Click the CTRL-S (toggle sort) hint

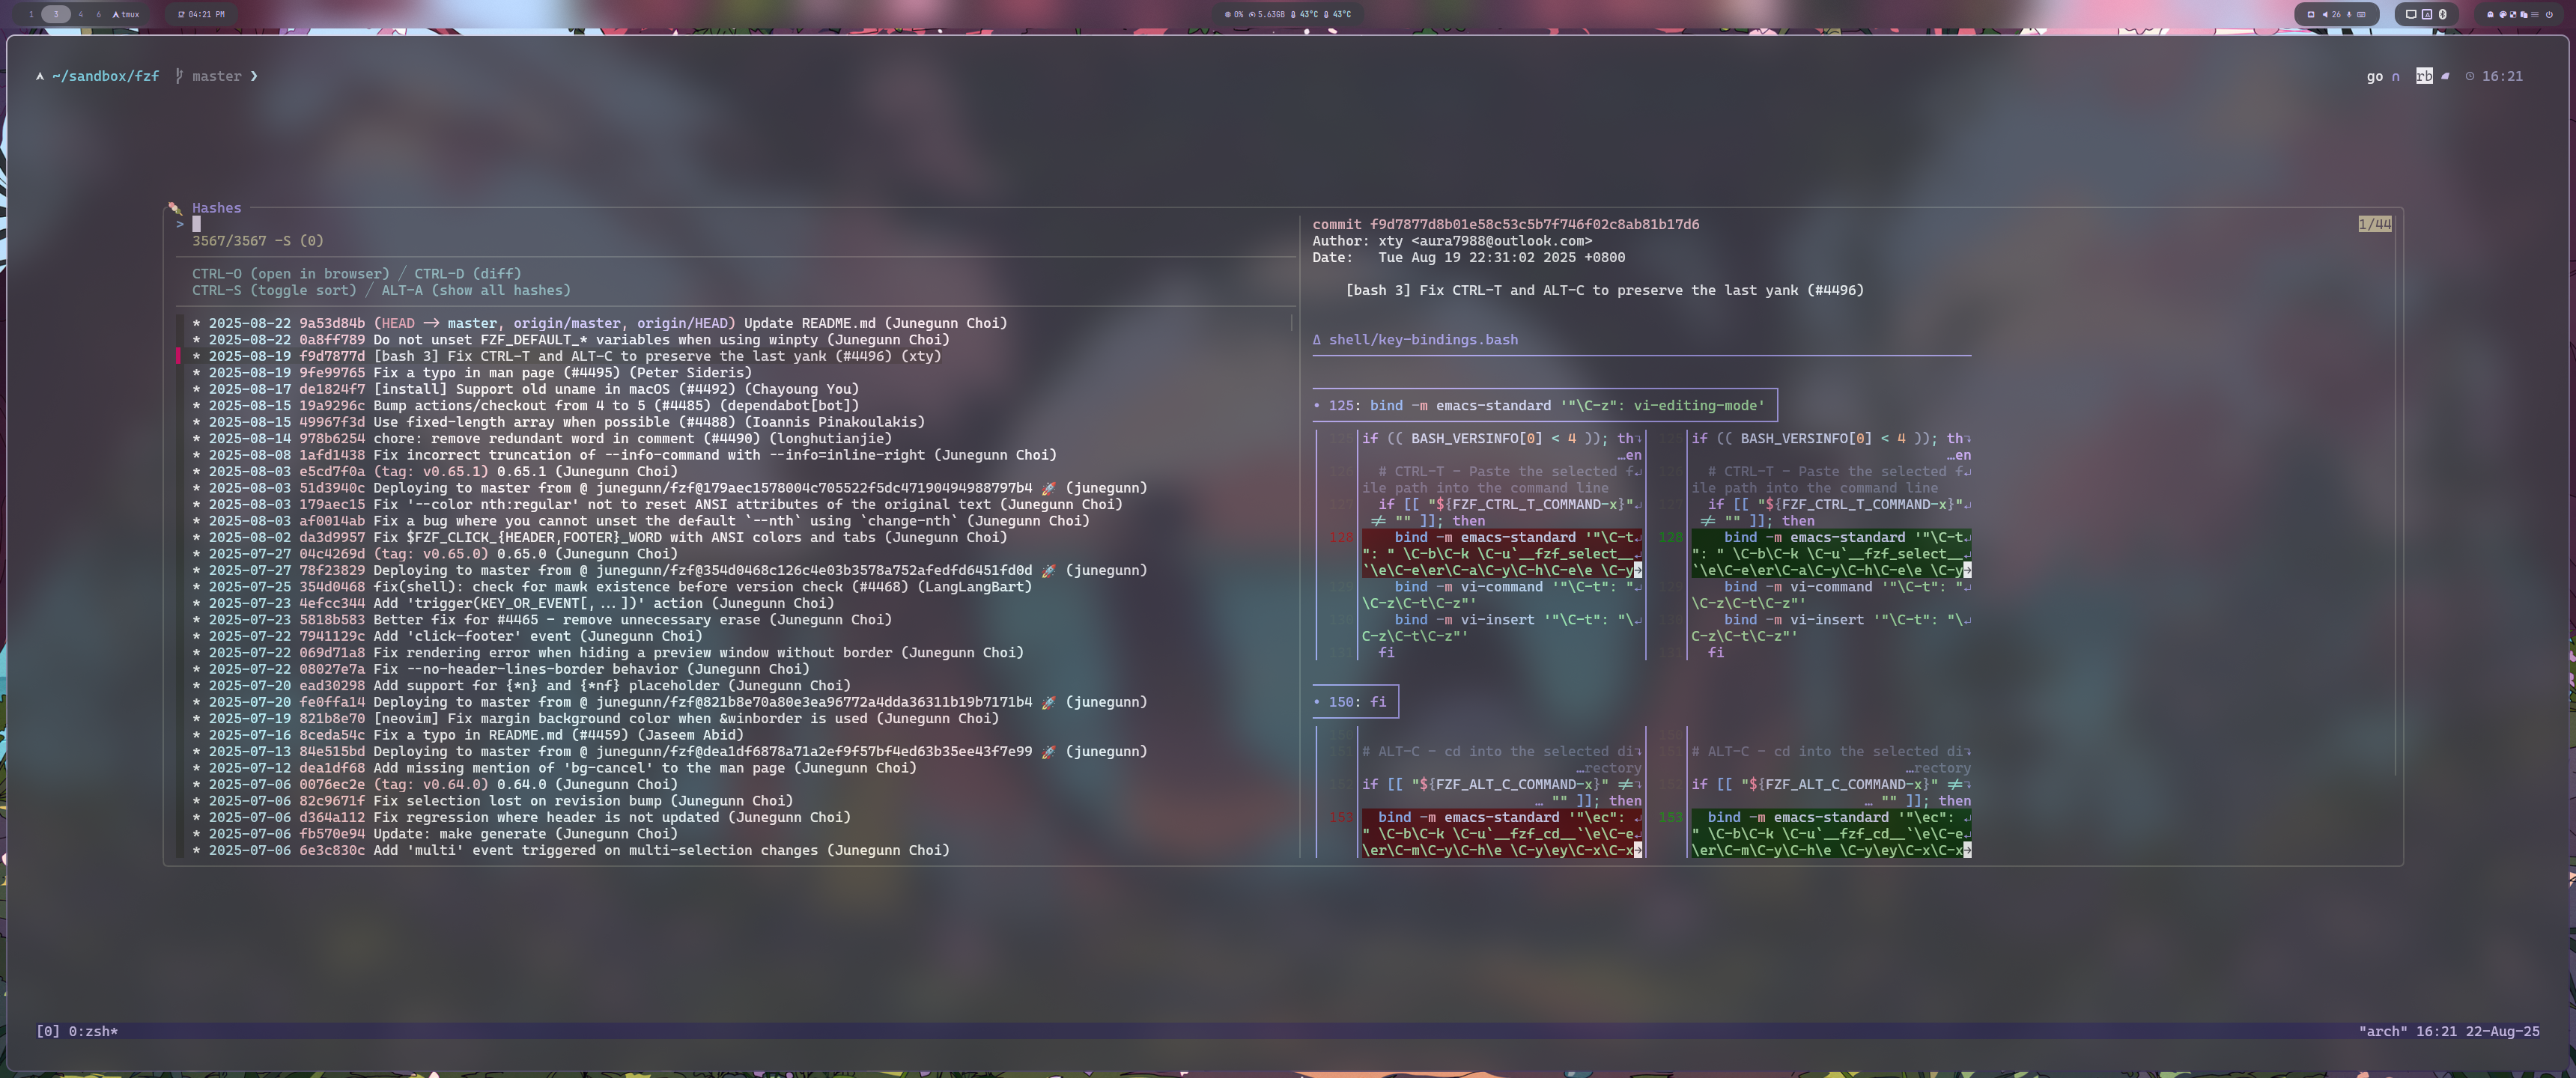[274, 291]
